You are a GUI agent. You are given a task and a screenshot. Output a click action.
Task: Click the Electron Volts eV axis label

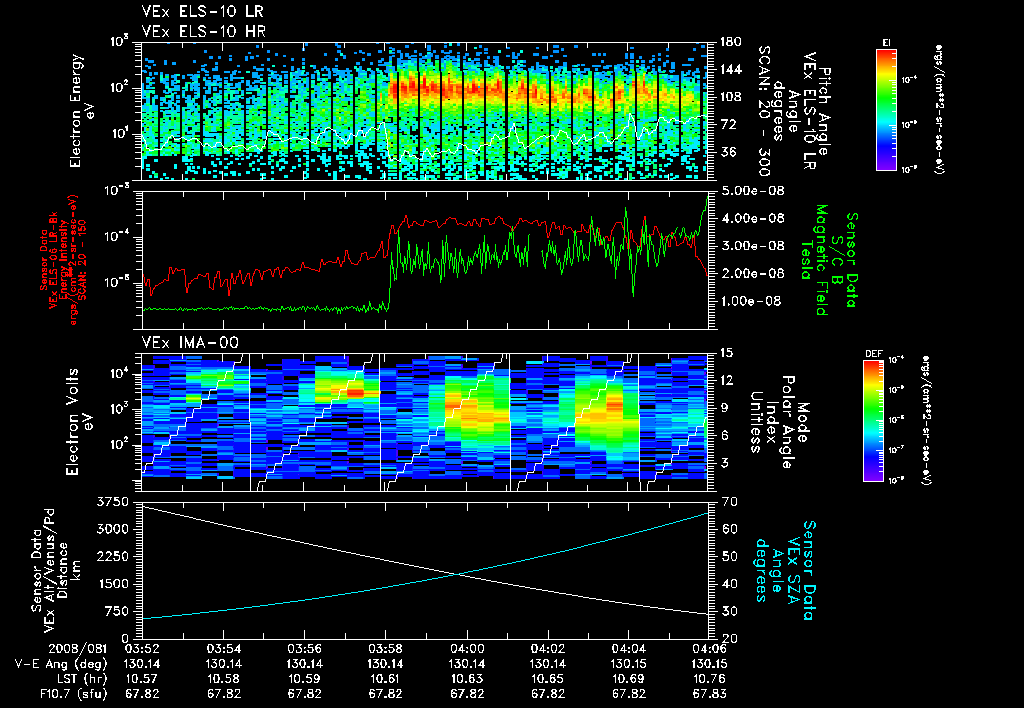point(80,422)
